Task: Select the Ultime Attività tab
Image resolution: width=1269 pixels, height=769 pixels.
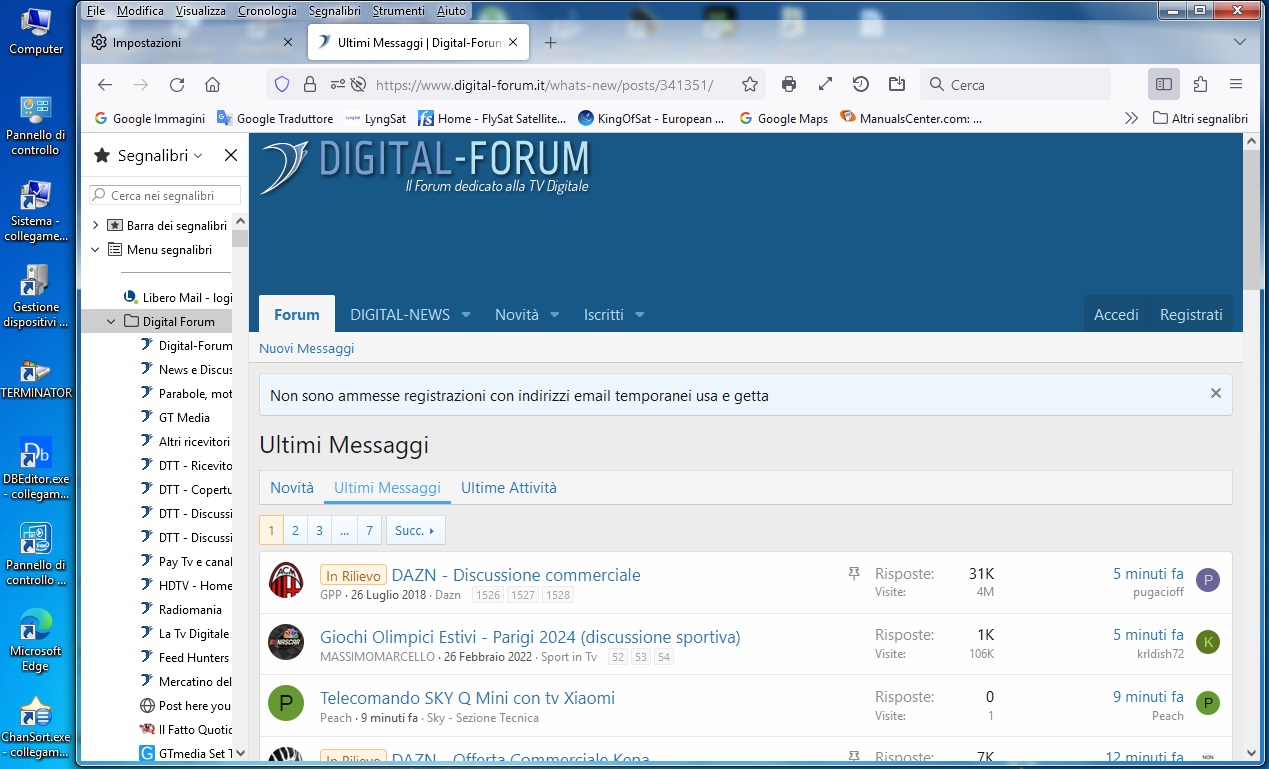Action: (509, 488)
